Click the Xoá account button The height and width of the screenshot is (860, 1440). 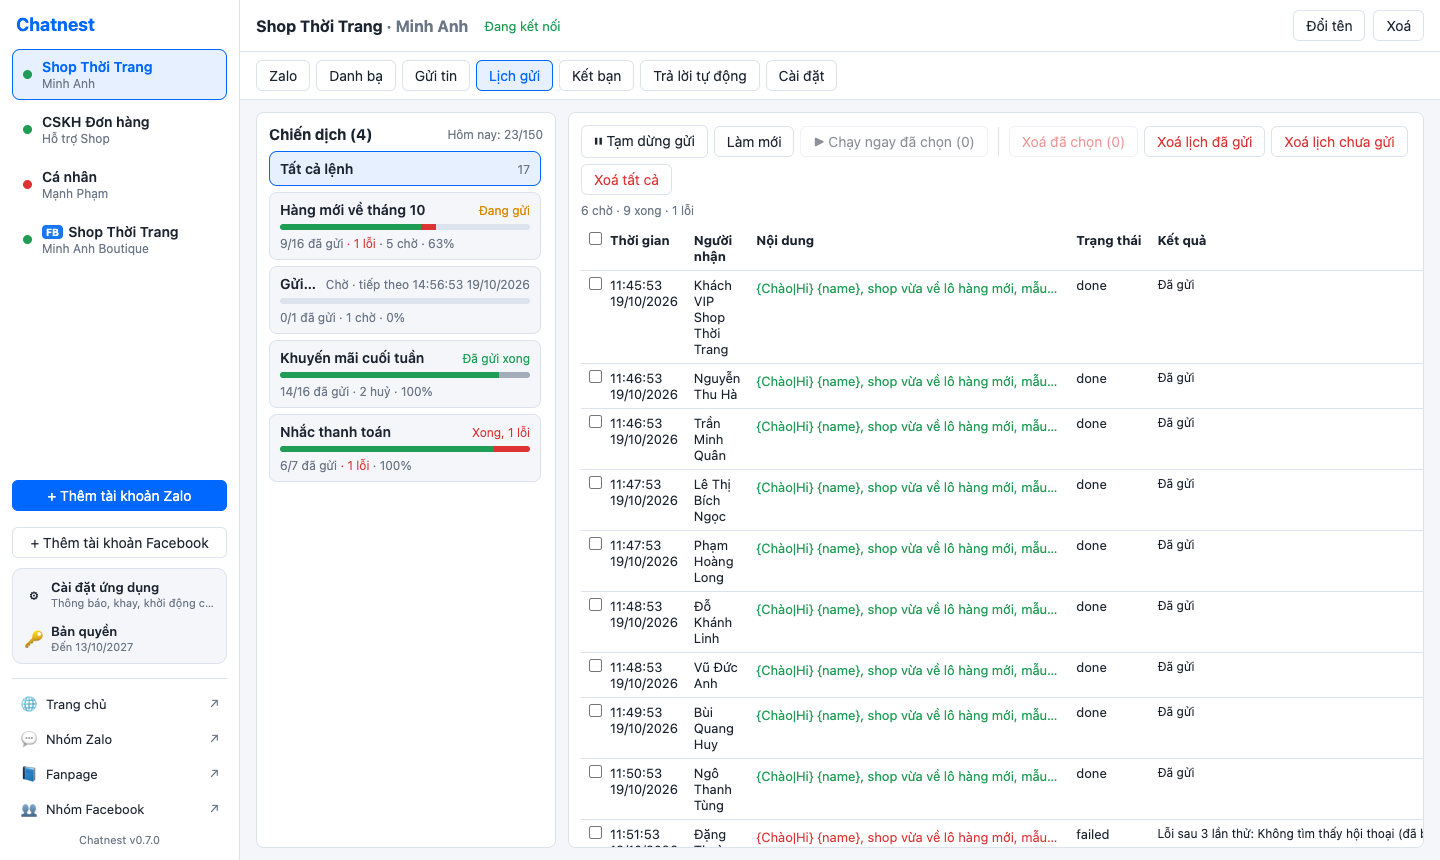[x=1398, y=26]
